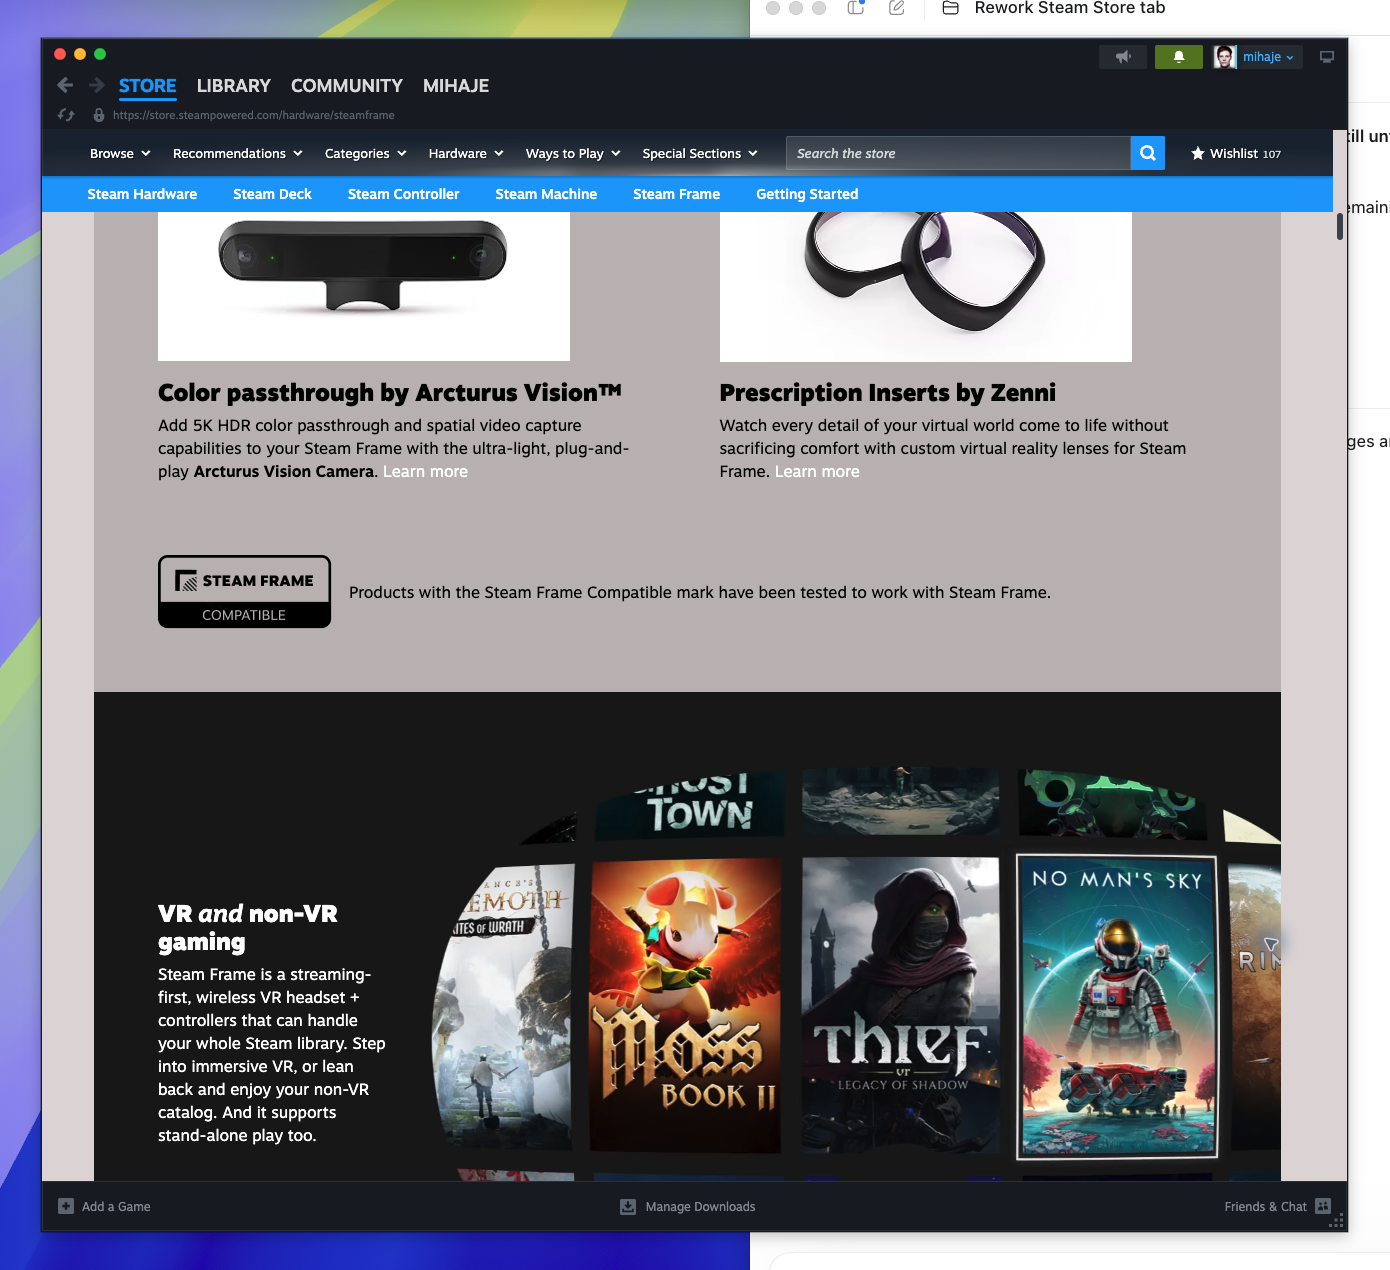Open the announcements megaphone icon

1123,57
